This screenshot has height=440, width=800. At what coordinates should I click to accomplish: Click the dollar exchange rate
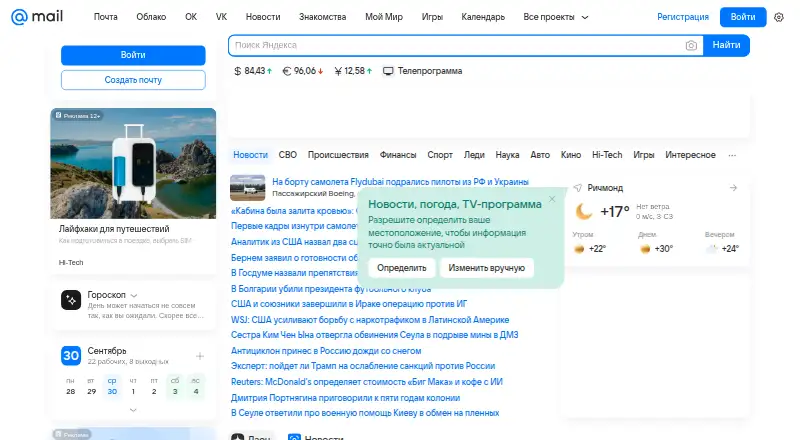253,71
